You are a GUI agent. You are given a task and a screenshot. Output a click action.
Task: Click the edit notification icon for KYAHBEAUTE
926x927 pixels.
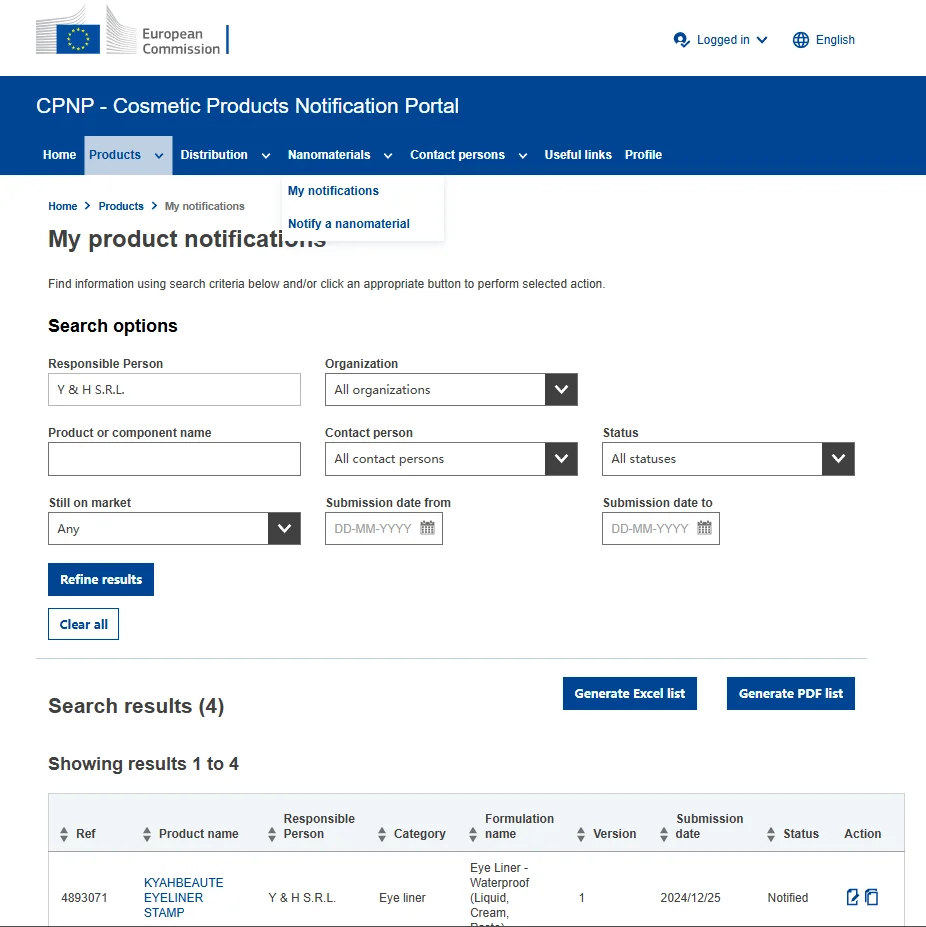(x=853, y=897)
